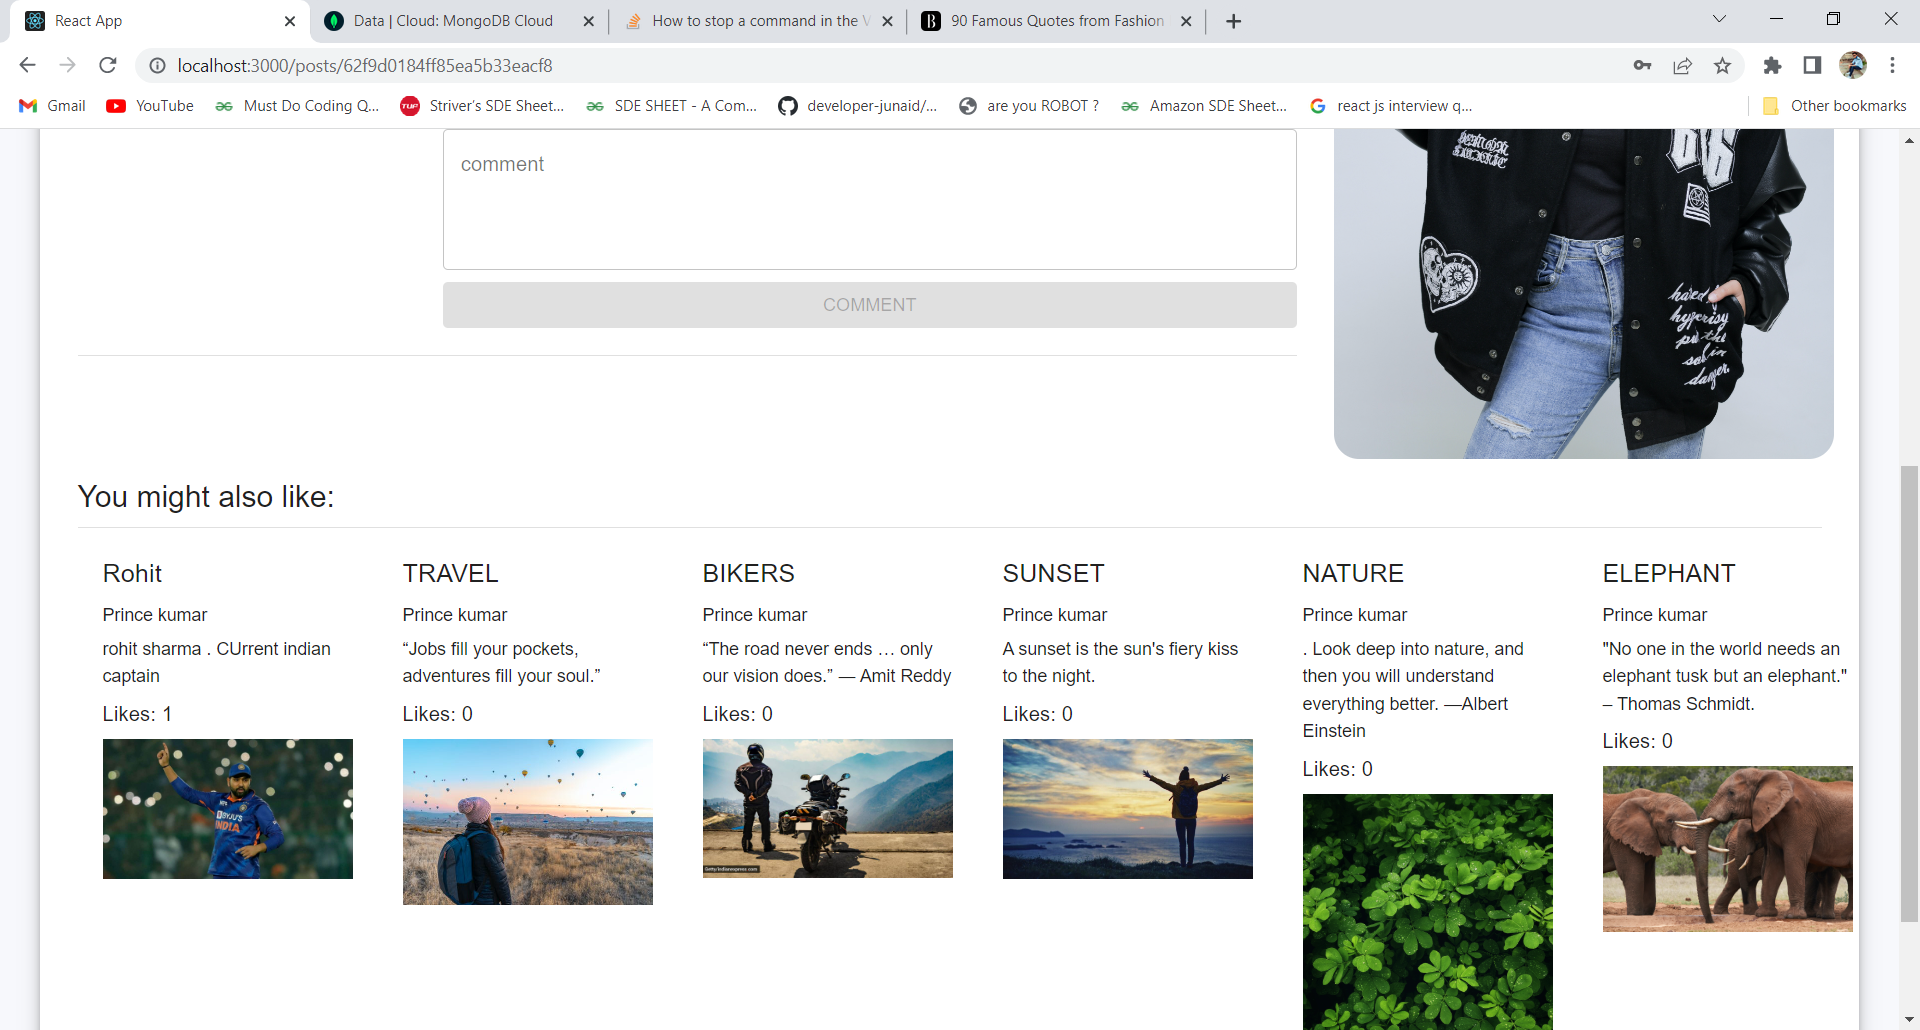Go back to the previous page

(27, 65)
